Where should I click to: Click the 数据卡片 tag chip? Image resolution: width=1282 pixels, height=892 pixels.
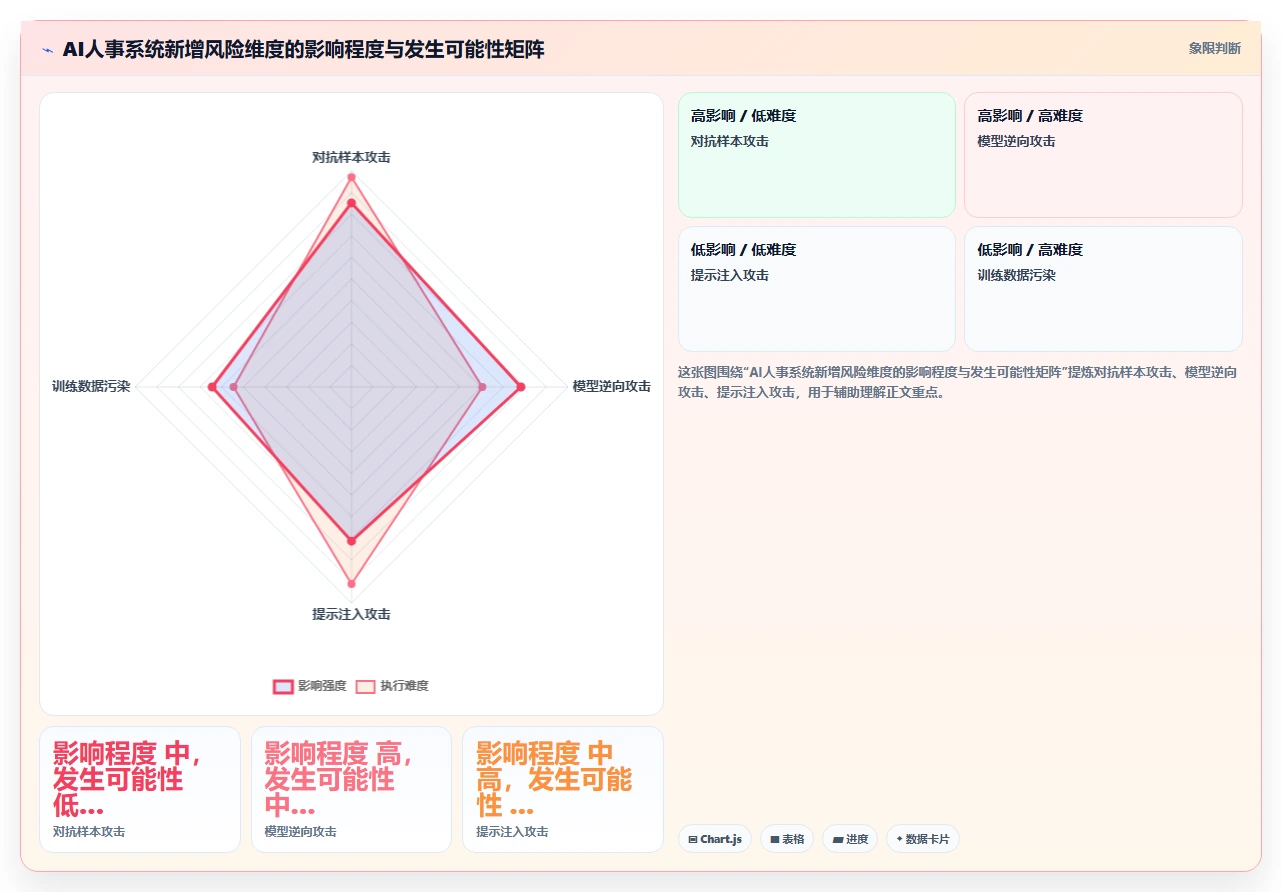[923, 839]
